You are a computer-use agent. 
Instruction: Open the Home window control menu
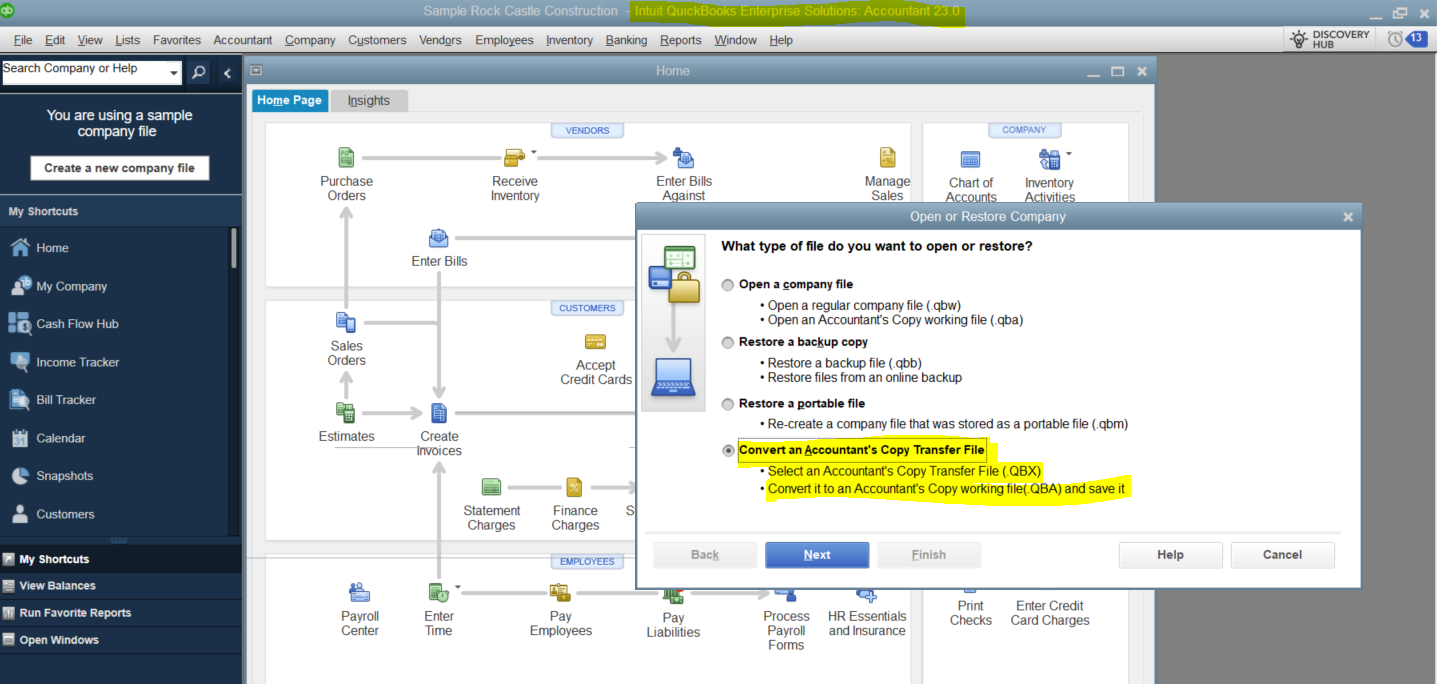pyautogui.click(x=256, y=71)
